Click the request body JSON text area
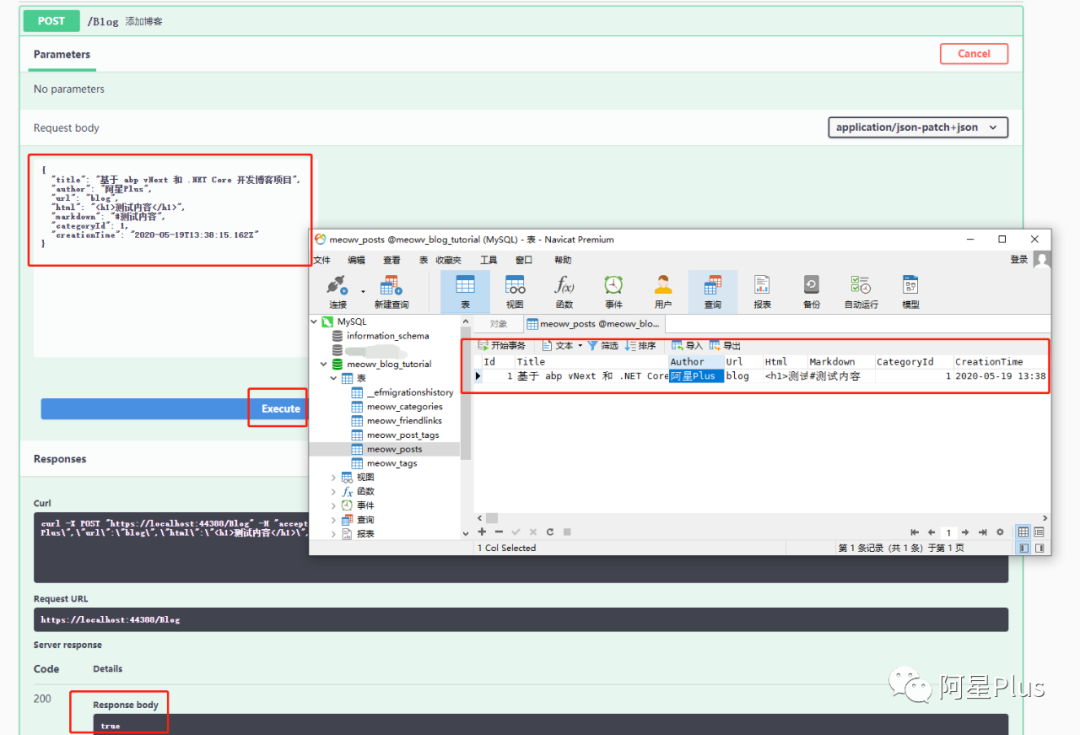This screenshot has width=1080, height=735. click(x=170, y=256)
